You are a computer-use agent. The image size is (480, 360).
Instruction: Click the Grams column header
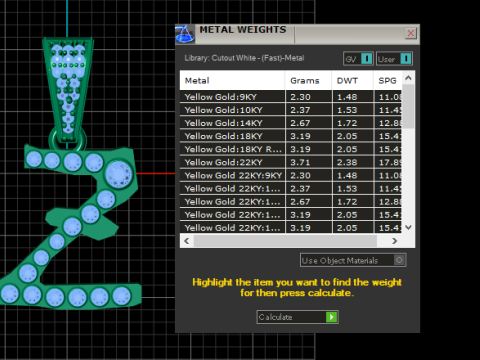(x=308, y=81)
